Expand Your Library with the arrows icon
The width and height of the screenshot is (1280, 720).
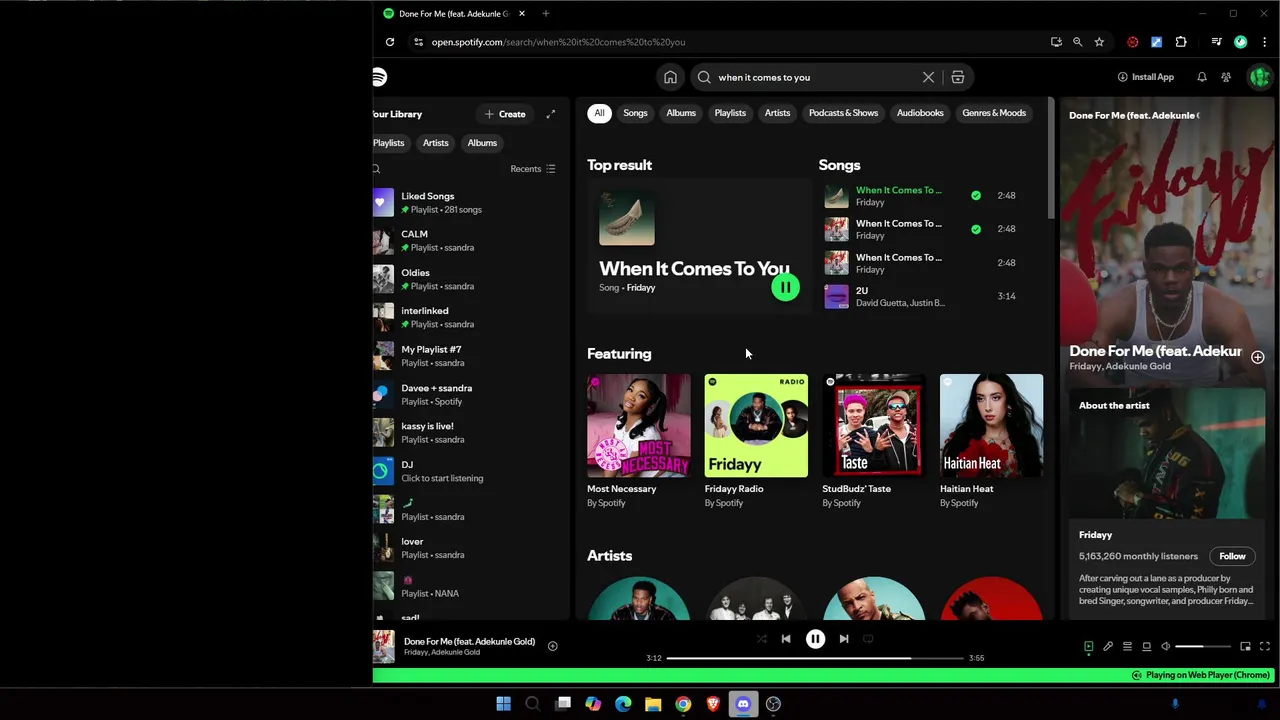550,114
